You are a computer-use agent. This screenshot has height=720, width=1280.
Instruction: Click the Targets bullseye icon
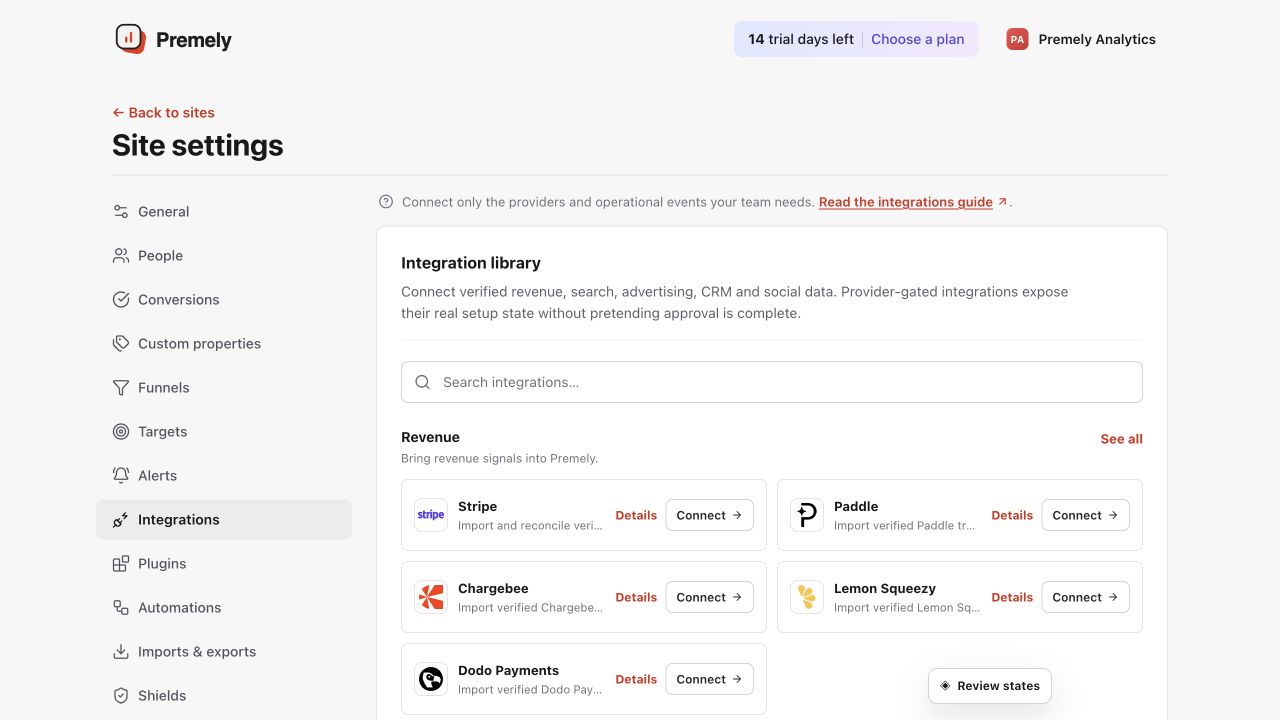tap(121, 432)
